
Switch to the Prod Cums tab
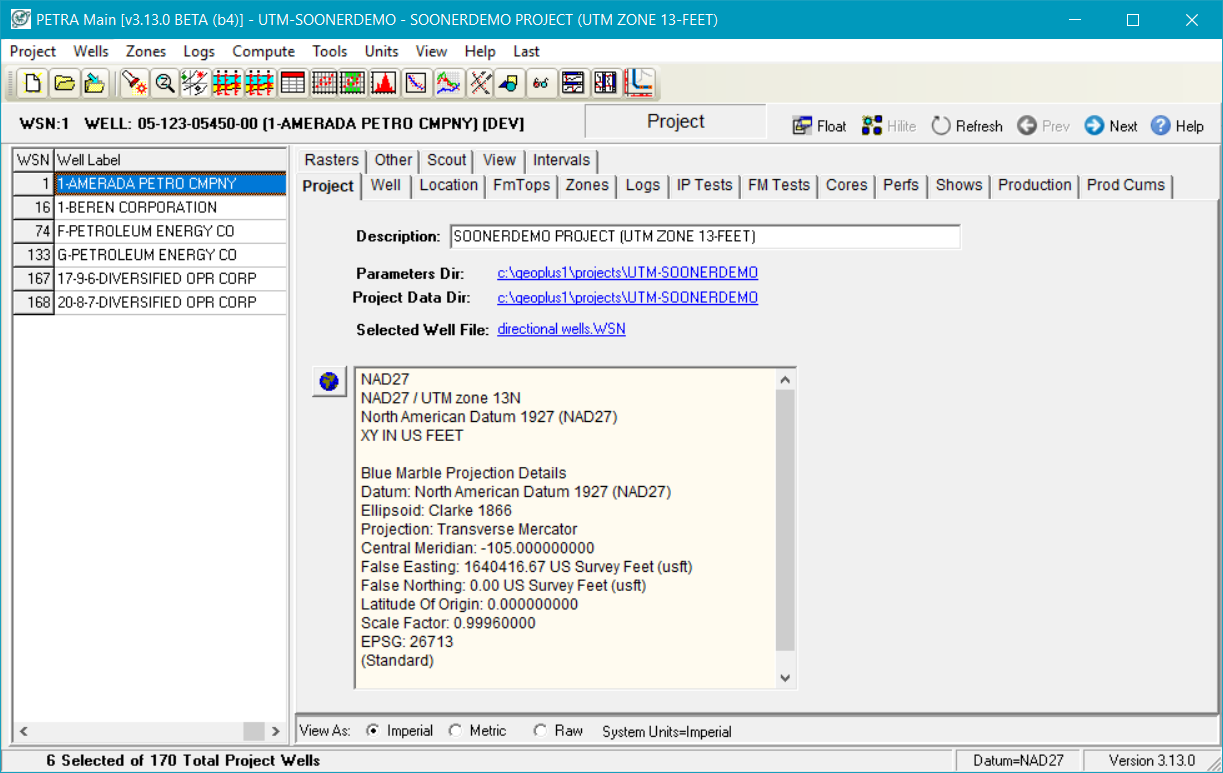coord(1126,185)
